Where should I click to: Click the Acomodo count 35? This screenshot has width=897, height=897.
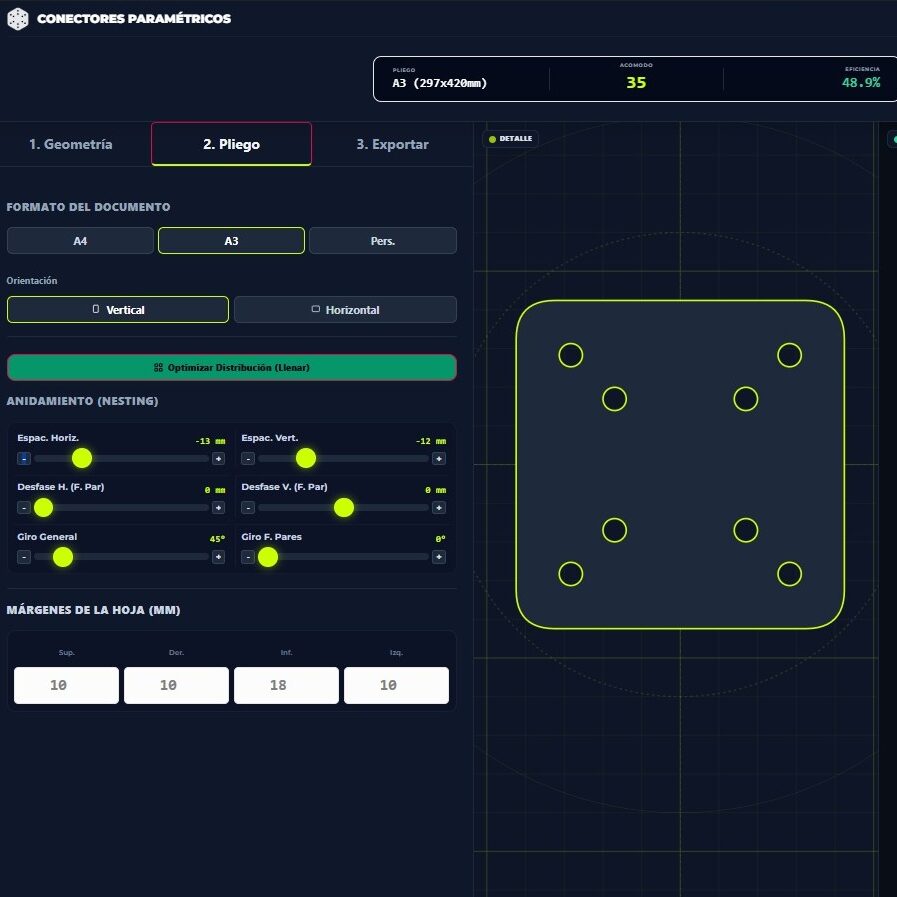pyautogui.click(x=636, y=83)
